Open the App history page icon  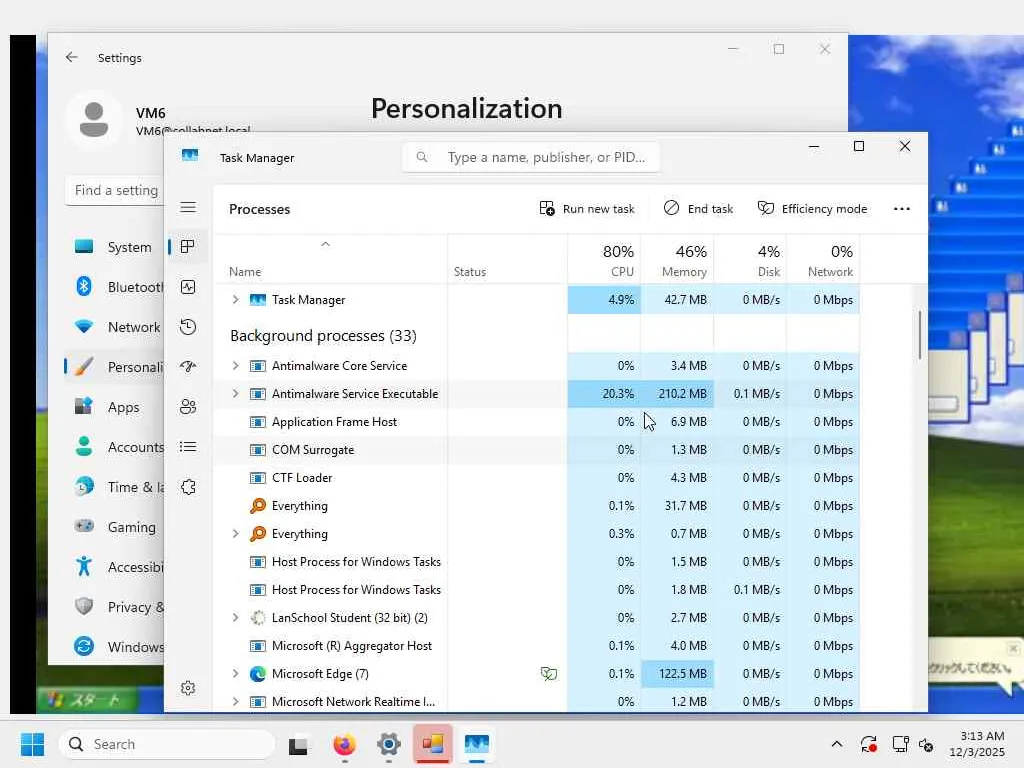[188, 327]
